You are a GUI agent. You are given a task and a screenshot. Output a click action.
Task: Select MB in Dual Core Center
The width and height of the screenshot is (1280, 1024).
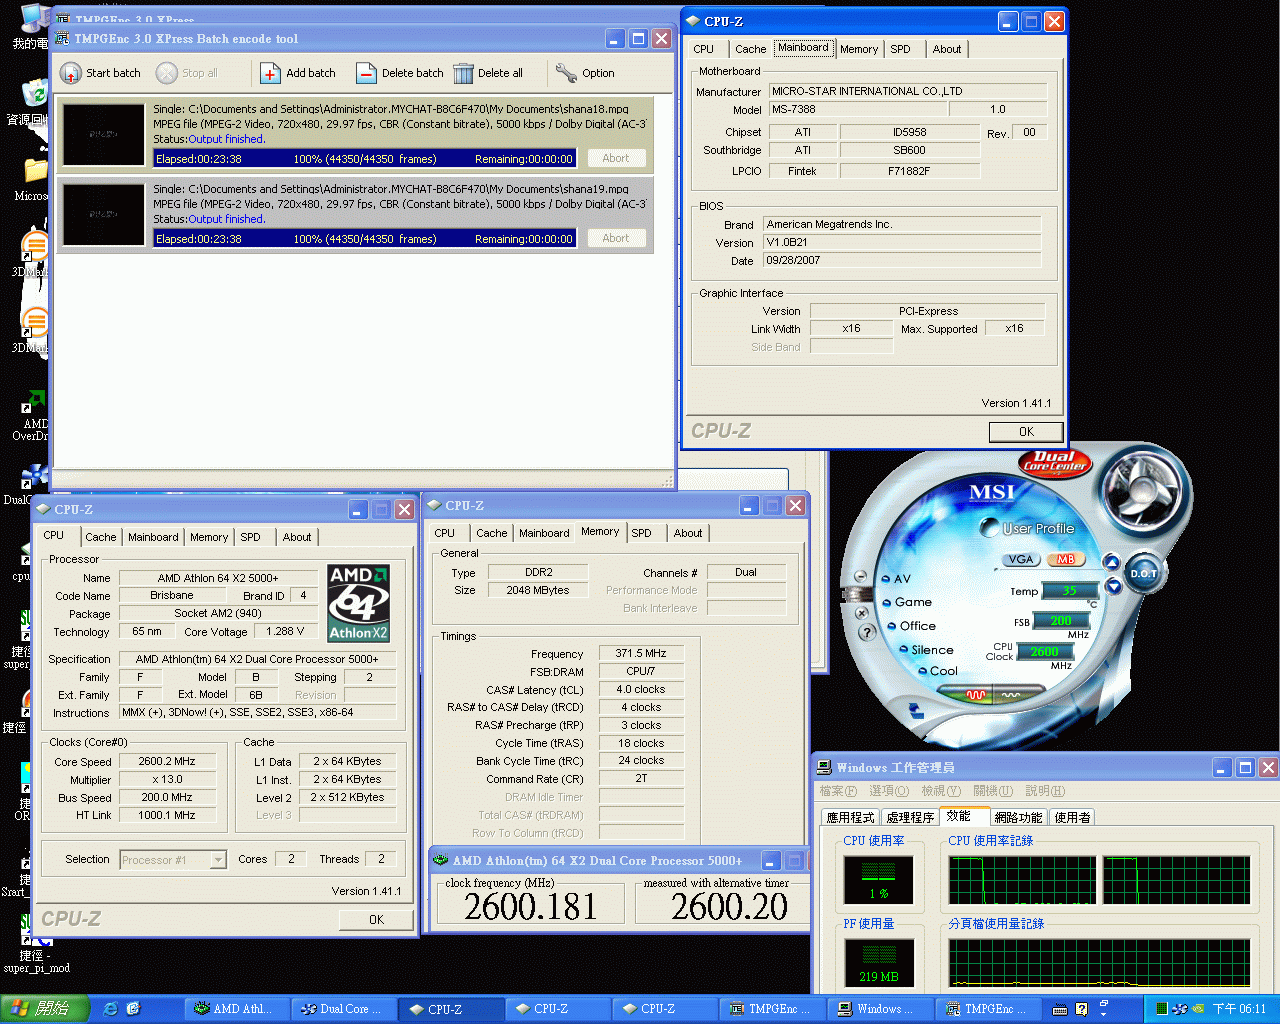click(x=1065, y=560)
